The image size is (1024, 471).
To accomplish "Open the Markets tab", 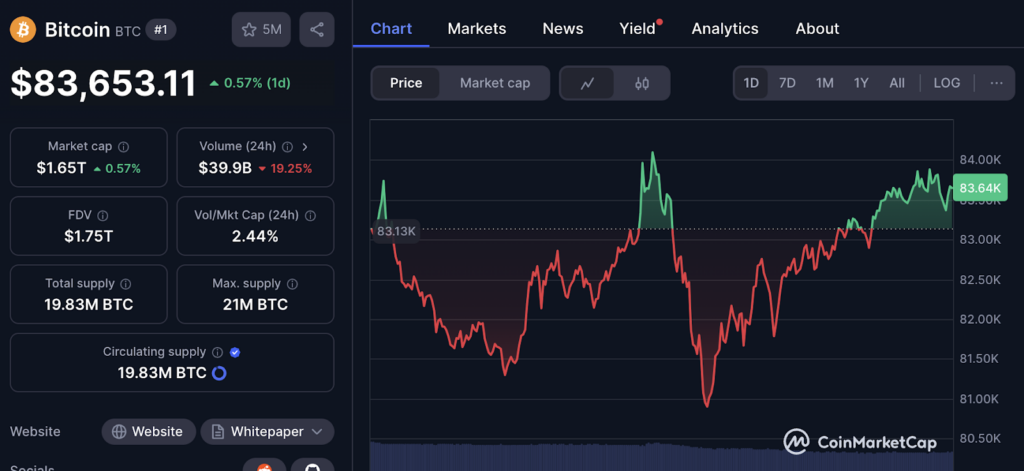I will click(x=476, y=28).
